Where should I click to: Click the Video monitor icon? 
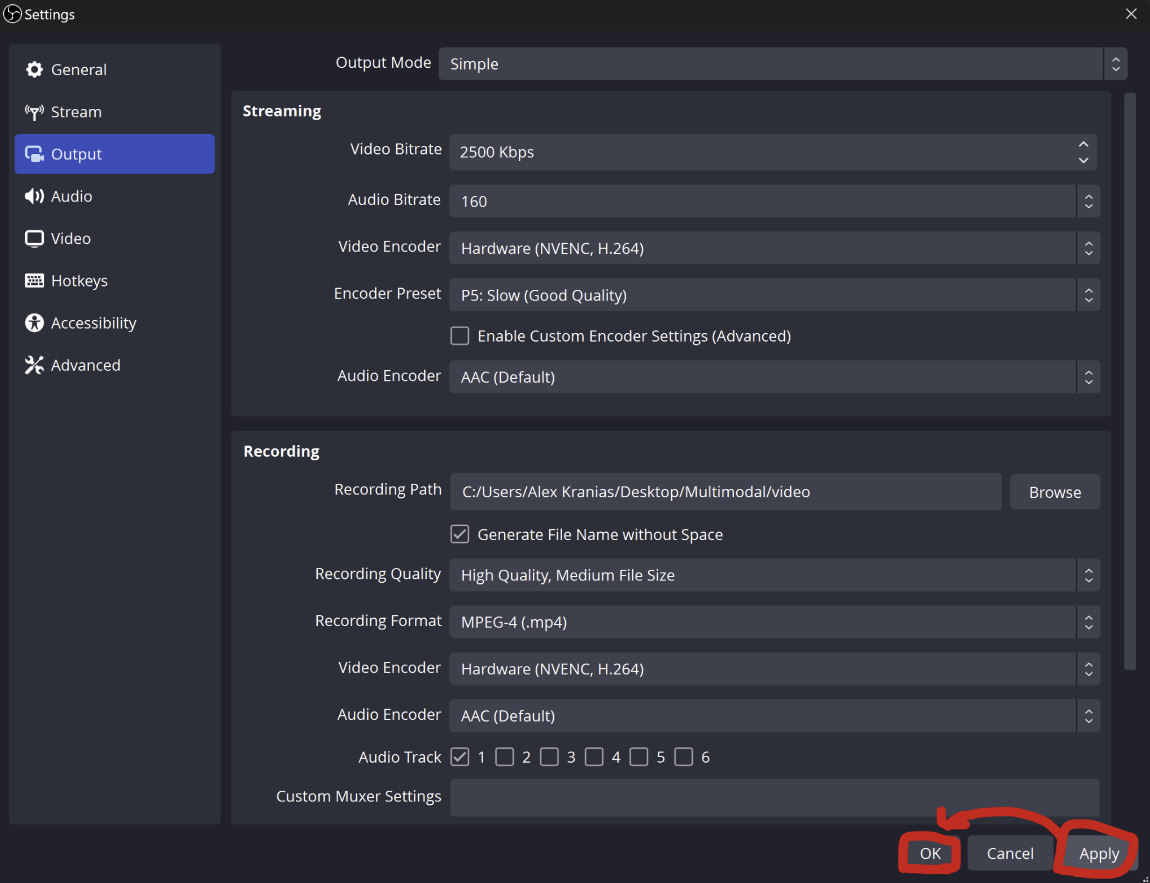tap(35, 239)
